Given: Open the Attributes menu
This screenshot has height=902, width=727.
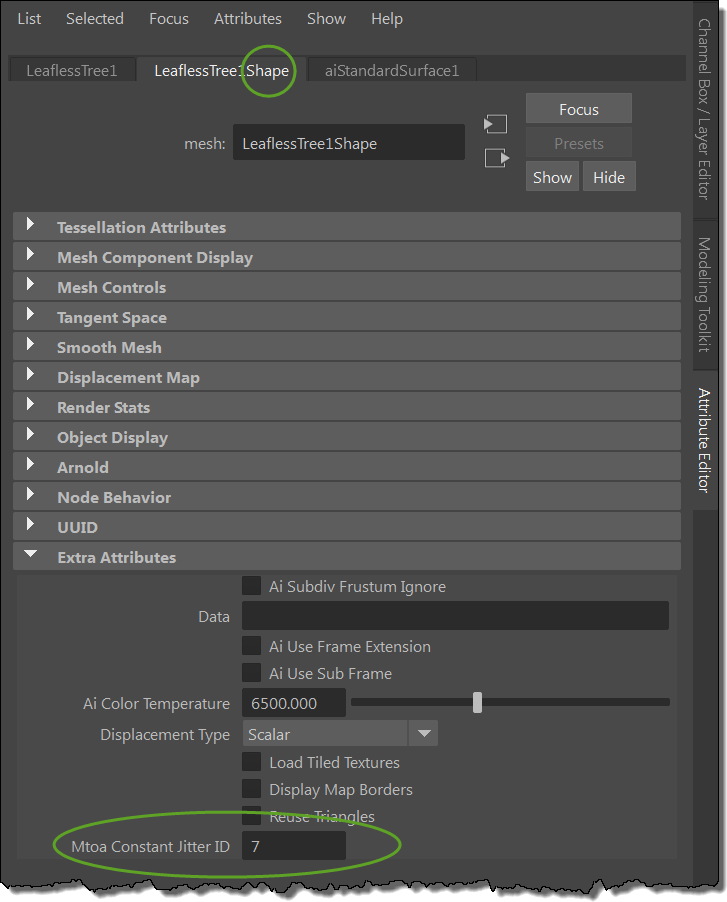Looking at the screenshot, I should click(x=247, y=19).
